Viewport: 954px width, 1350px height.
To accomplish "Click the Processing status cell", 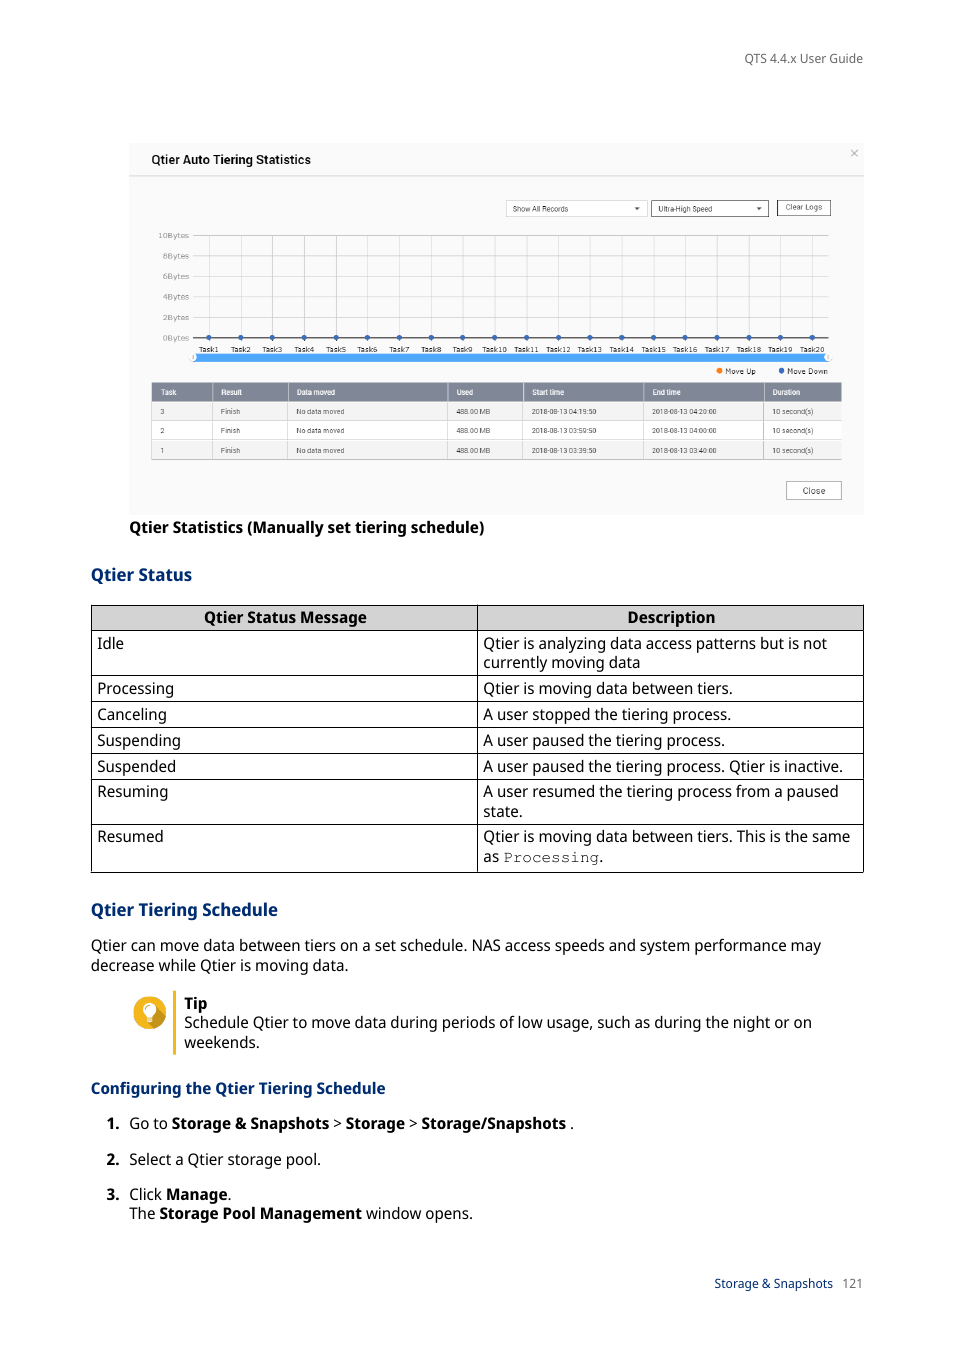I will (x=284, y=689).
